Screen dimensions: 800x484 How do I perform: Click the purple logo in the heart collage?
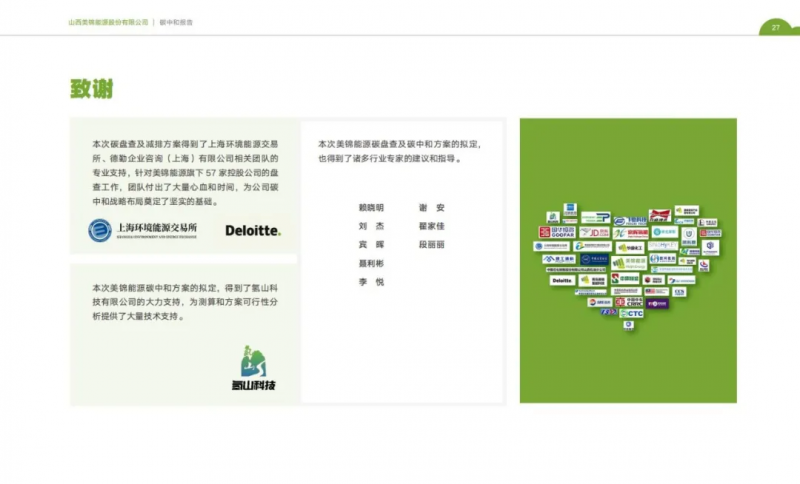click(657, 303)
